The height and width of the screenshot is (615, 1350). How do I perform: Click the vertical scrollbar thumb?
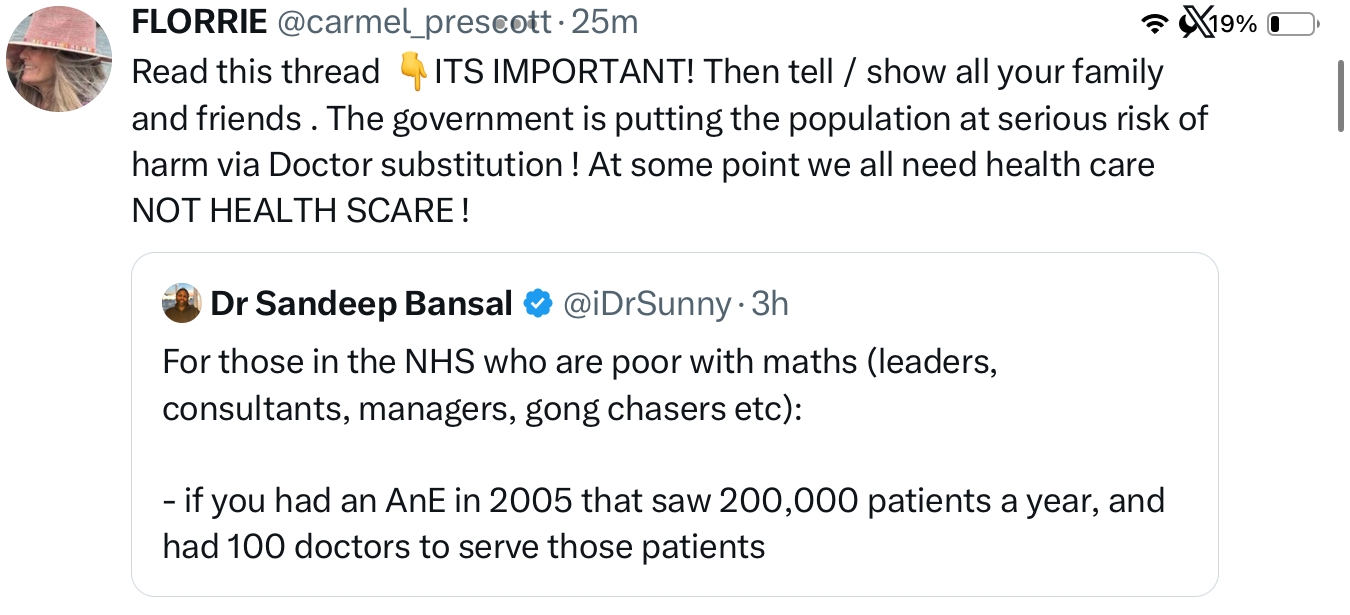coord(1341,95)
